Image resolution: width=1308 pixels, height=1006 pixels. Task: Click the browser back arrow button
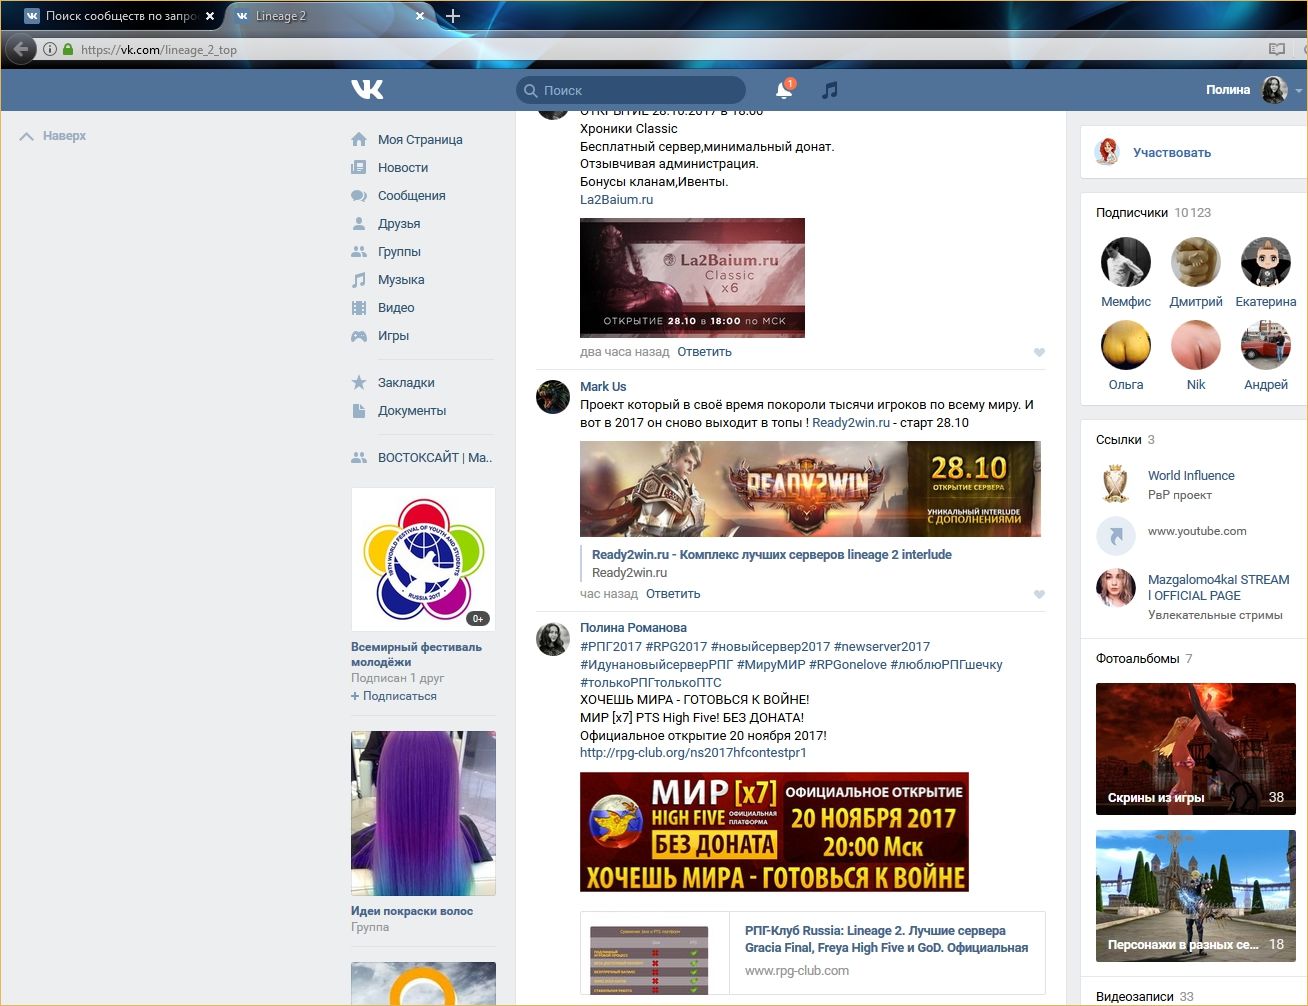point(21,49)
